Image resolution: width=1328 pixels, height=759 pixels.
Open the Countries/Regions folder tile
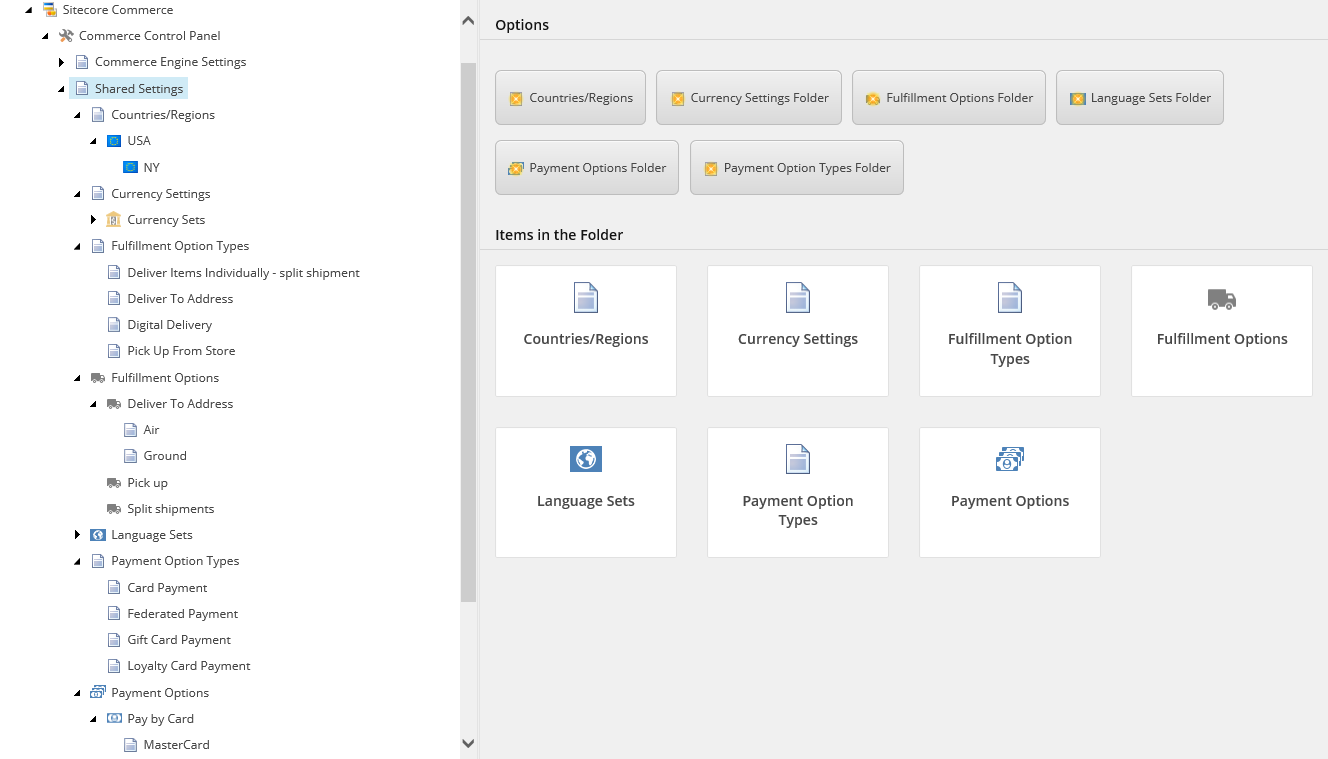pos(586,331)
